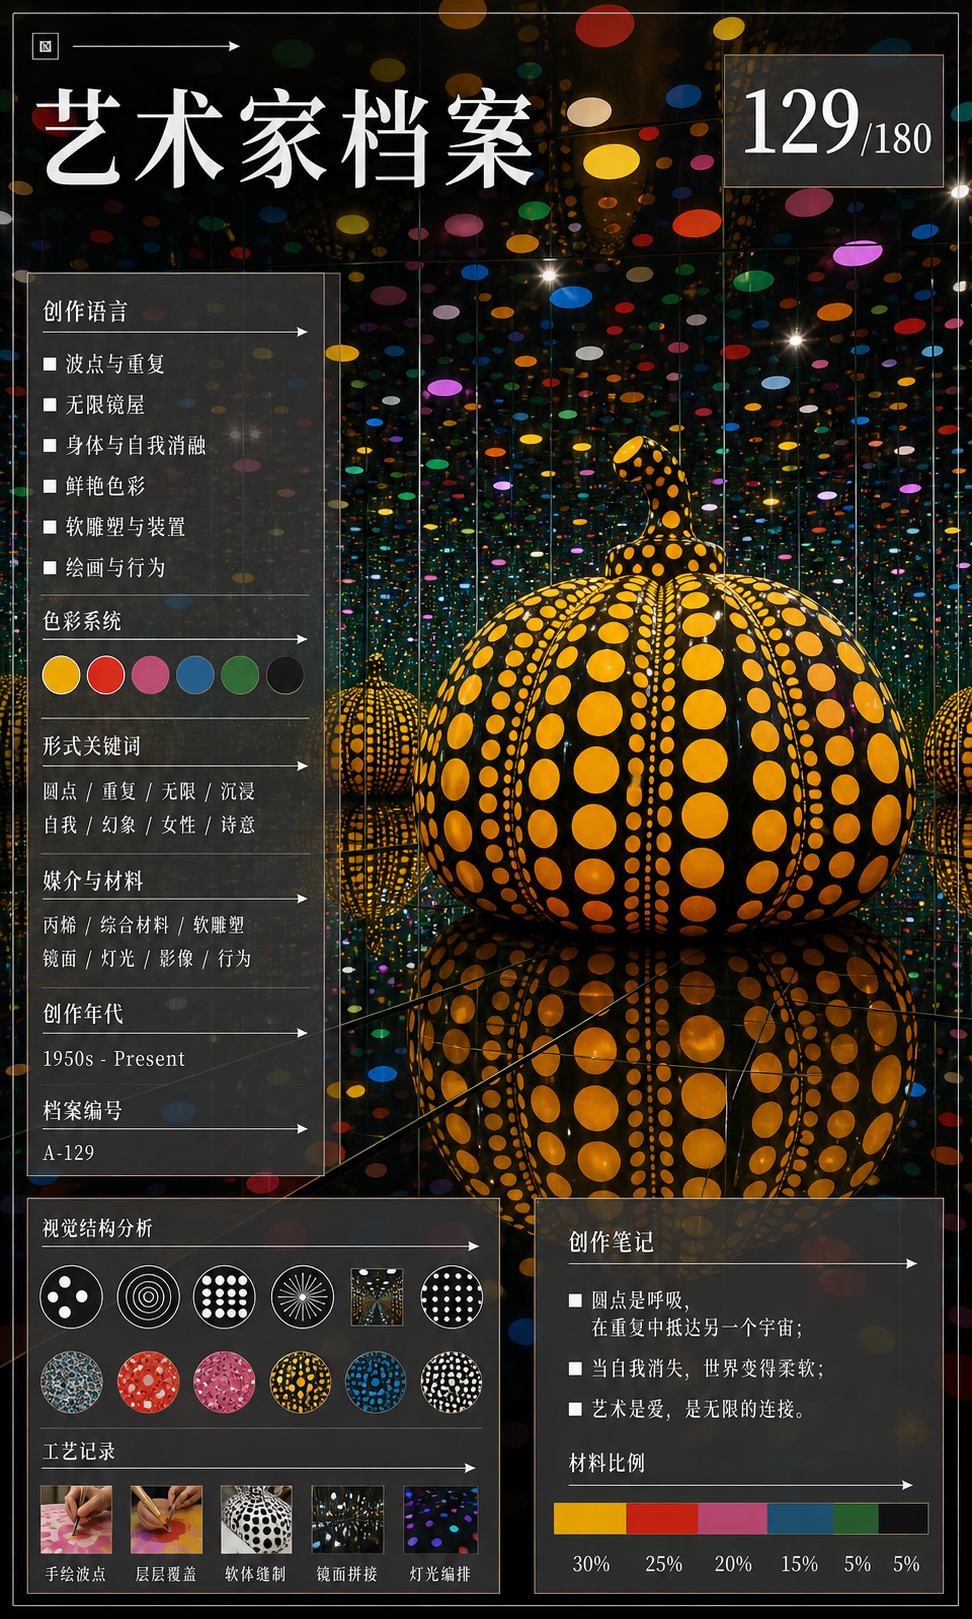Open the 软体缝制 thumbnail
Viewport: 972px width, 1619px height.
tap(256, 1519)
